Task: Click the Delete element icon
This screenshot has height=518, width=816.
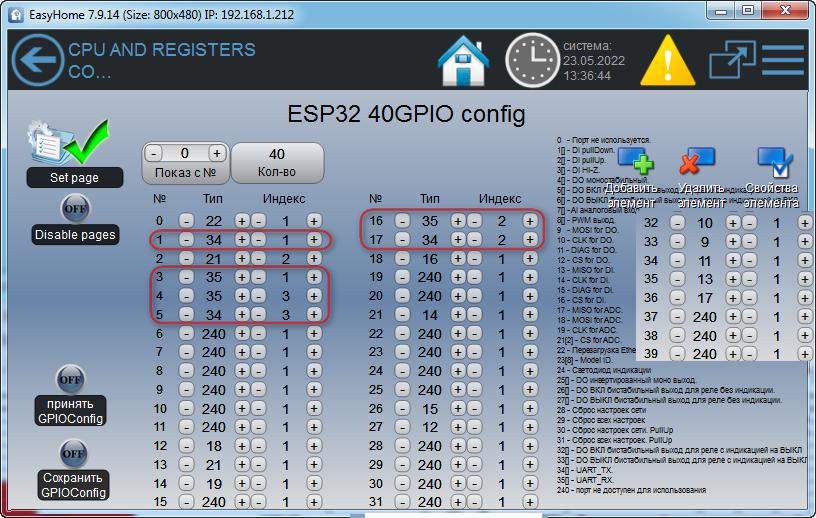Action: coord(696,161)
